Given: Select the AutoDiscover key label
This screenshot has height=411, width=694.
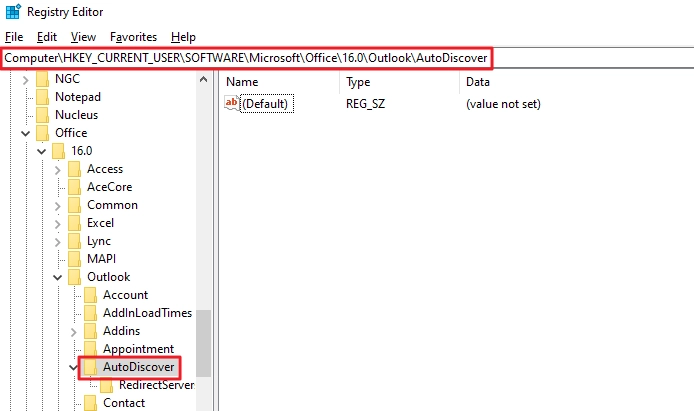Looking at the screenshot, I should (139, 367).
